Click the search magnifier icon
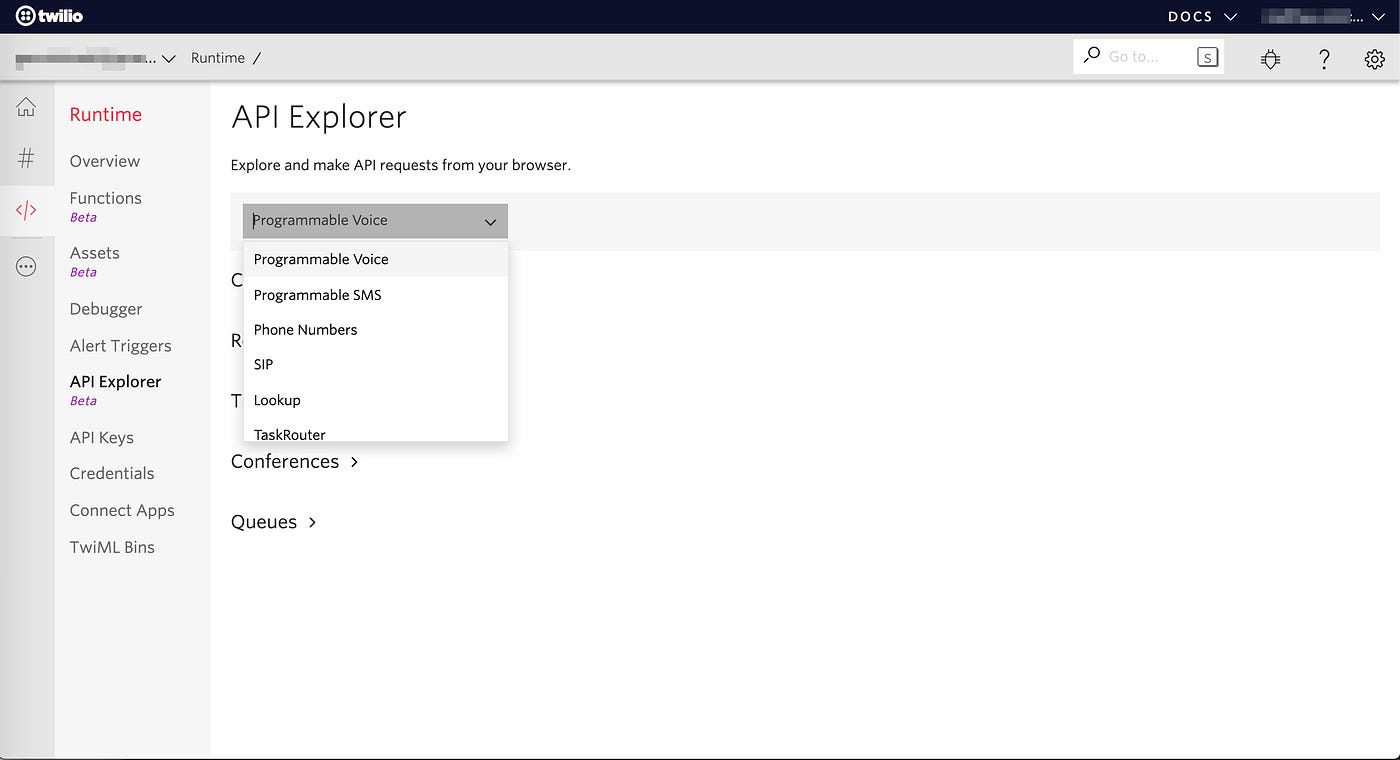This screenshot has height=760, width=1400. (1091, 55)
